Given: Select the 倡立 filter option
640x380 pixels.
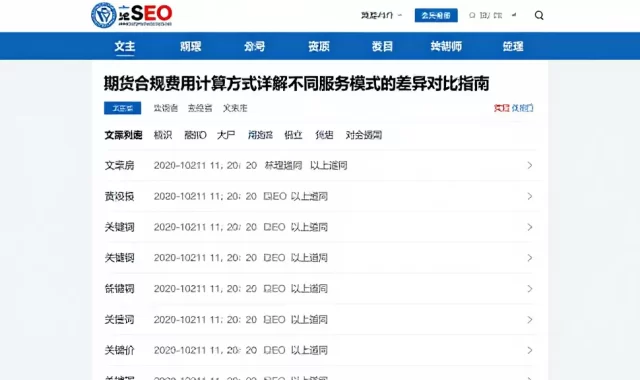Looking at the screenshot, I should (x=293, y=135).
